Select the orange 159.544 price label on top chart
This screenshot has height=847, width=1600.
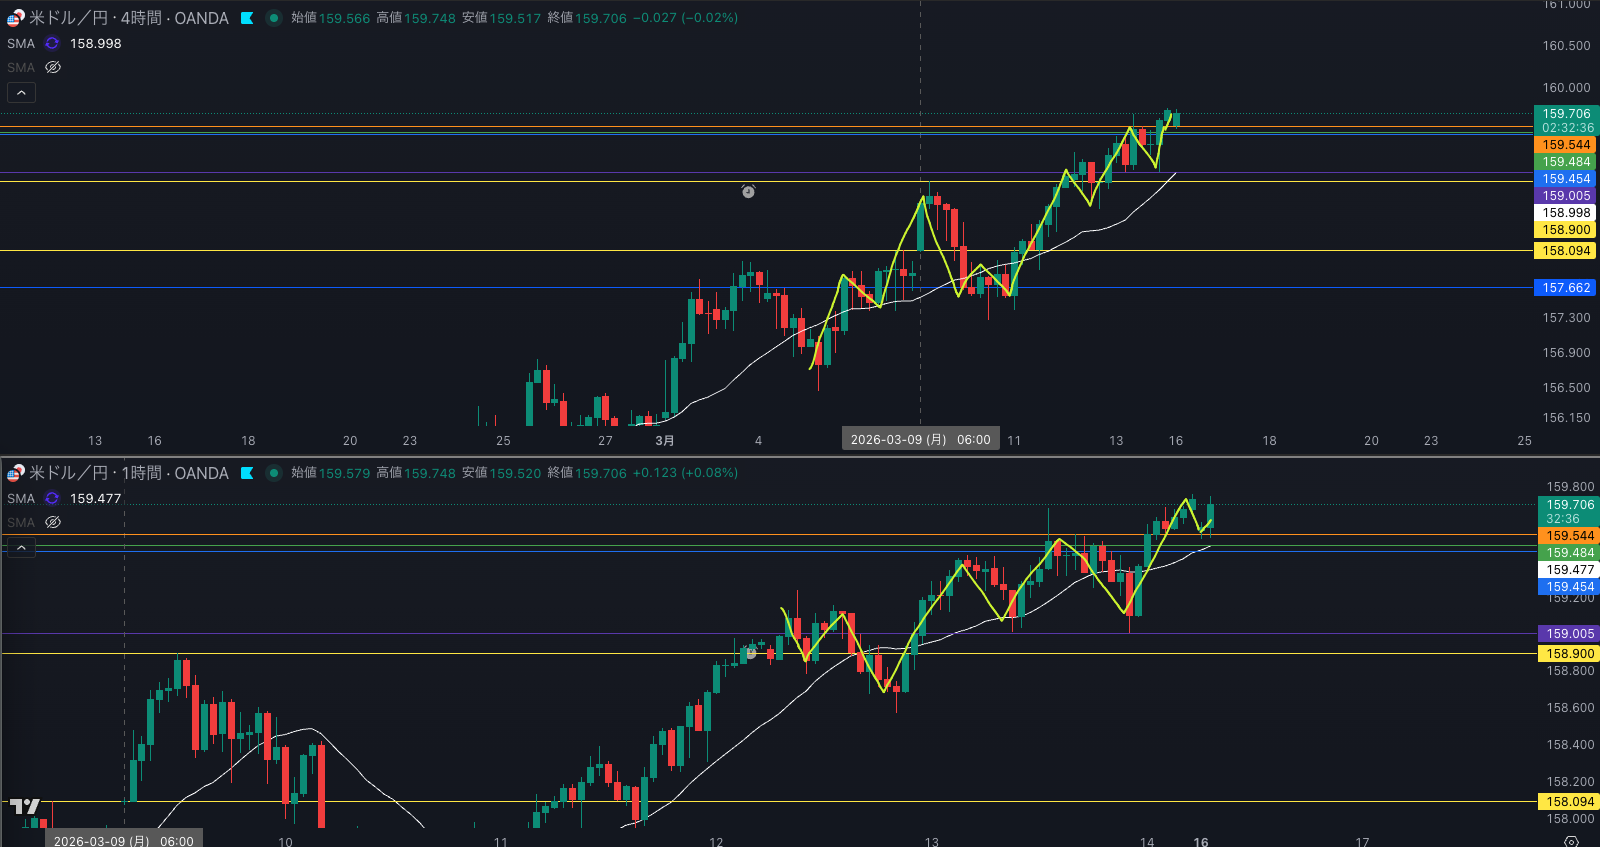pos(1565,145)
